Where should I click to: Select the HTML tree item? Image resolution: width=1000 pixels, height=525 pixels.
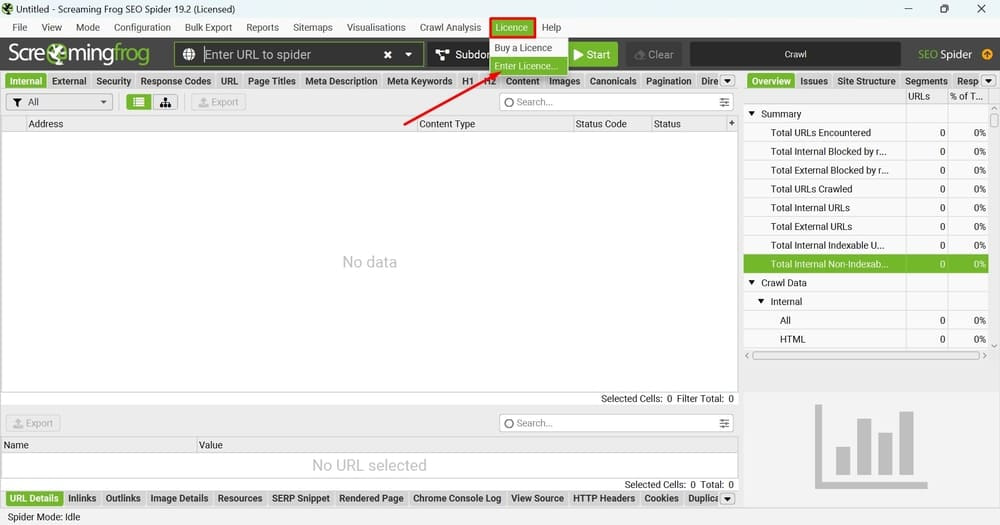pyautogui.click(x=866, y=339)
